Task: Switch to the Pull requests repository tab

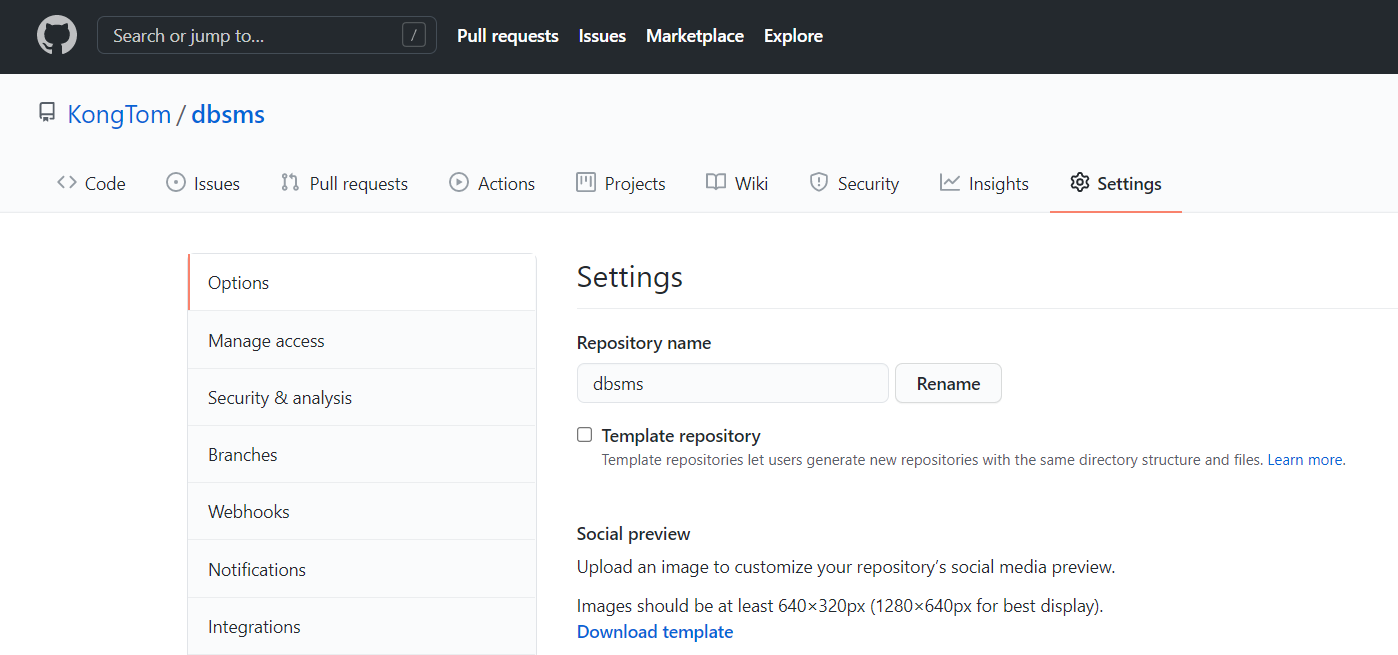Action: tap(344, 183)
